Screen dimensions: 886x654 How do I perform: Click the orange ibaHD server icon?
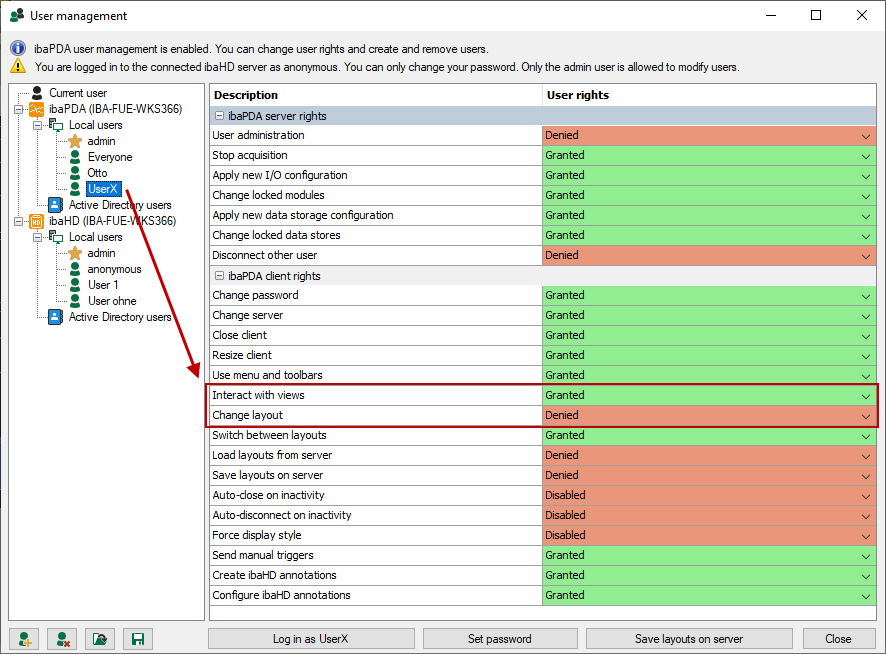point(36,221)
